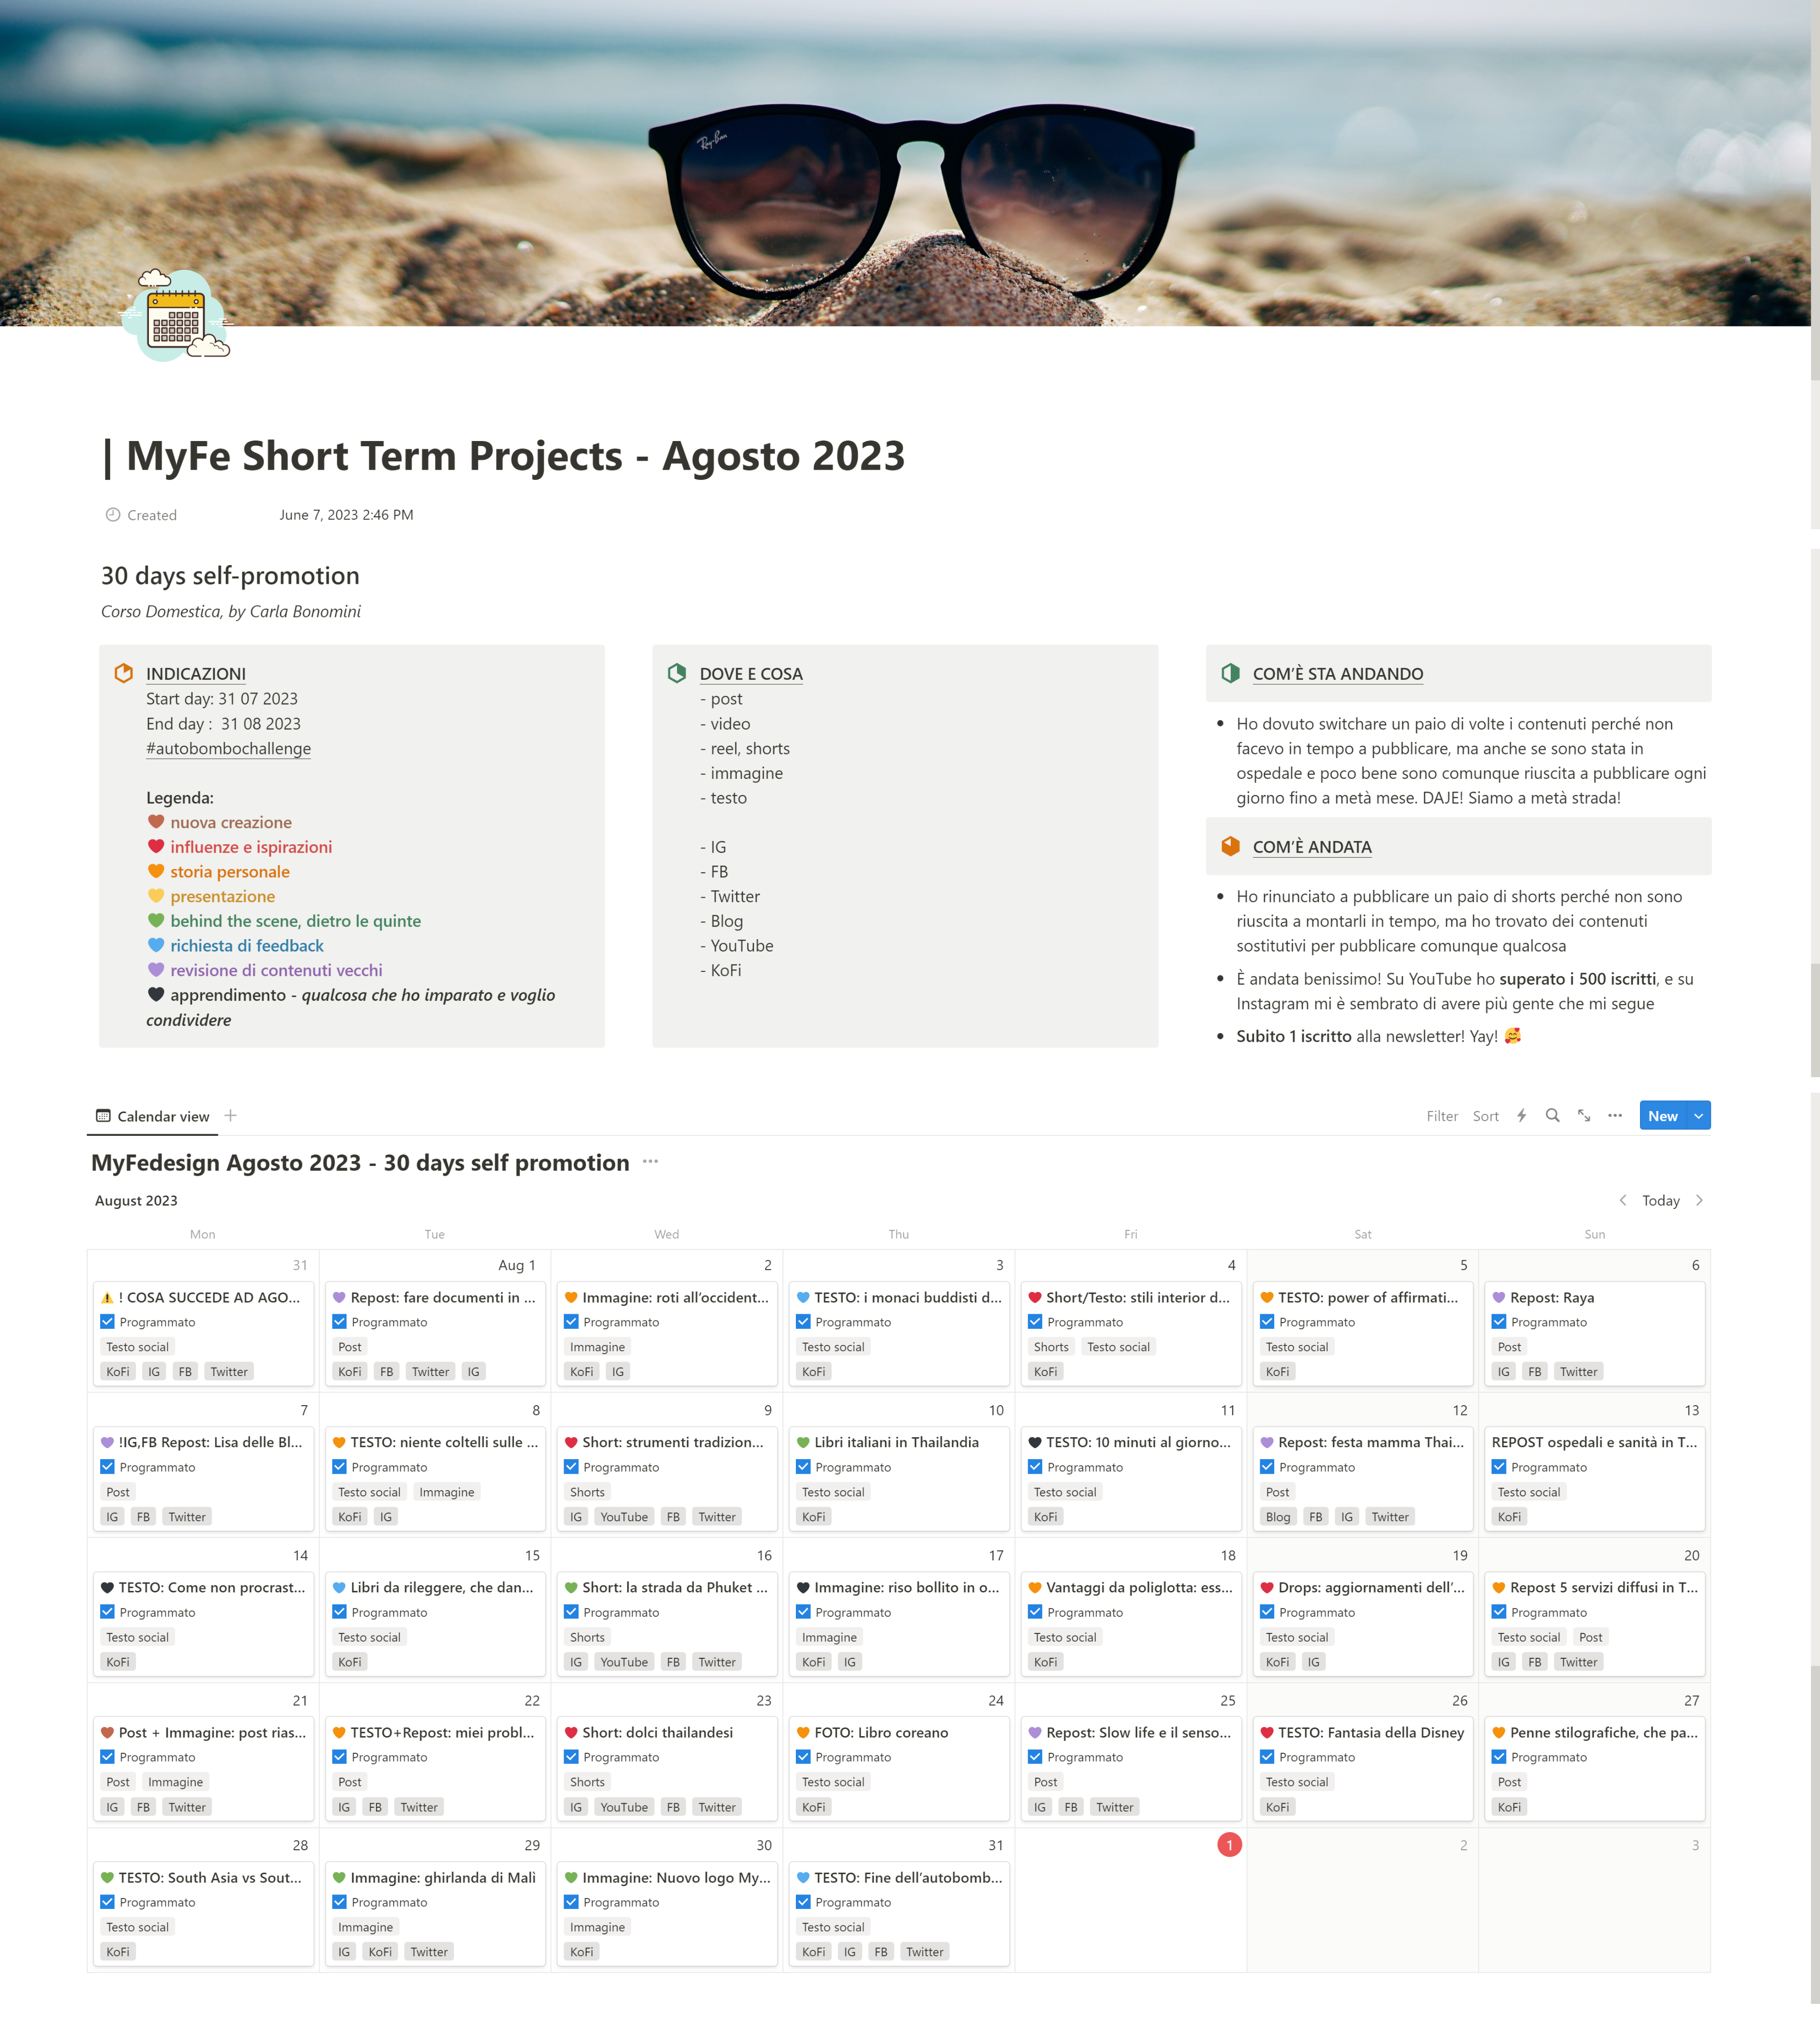Open Repost: Slow life e il senso card

click(x=1130, y=1769)
